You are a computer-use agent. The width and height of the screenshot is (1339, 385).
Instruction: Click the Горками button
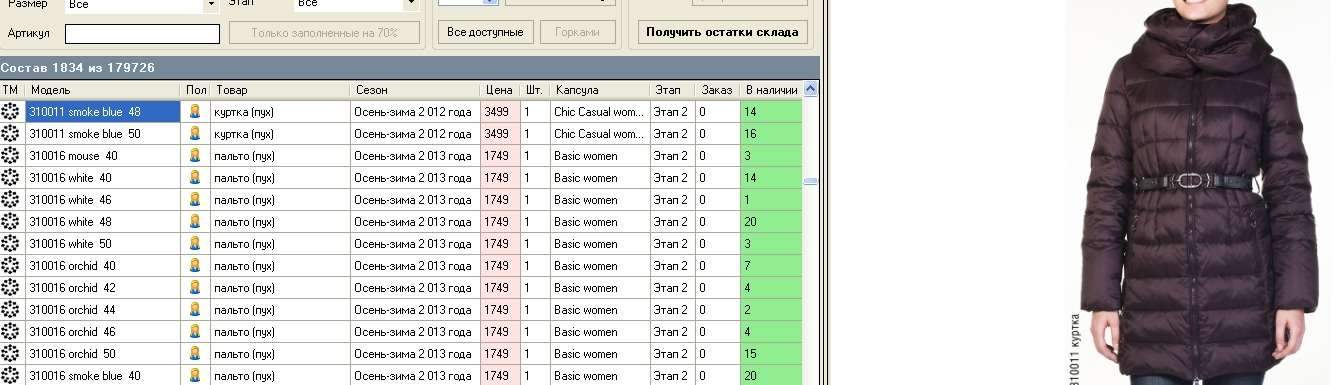(x=578, y=32)
